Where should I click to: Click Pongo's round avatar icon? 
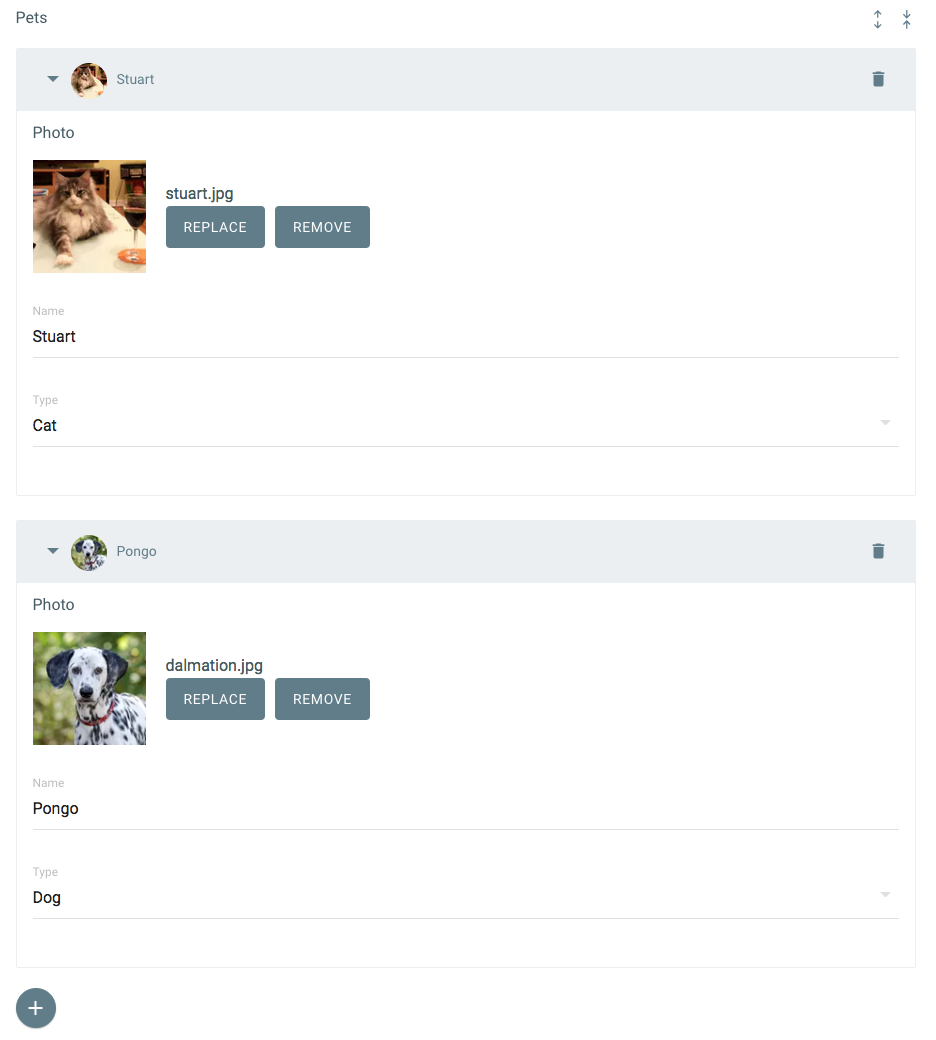89,552
